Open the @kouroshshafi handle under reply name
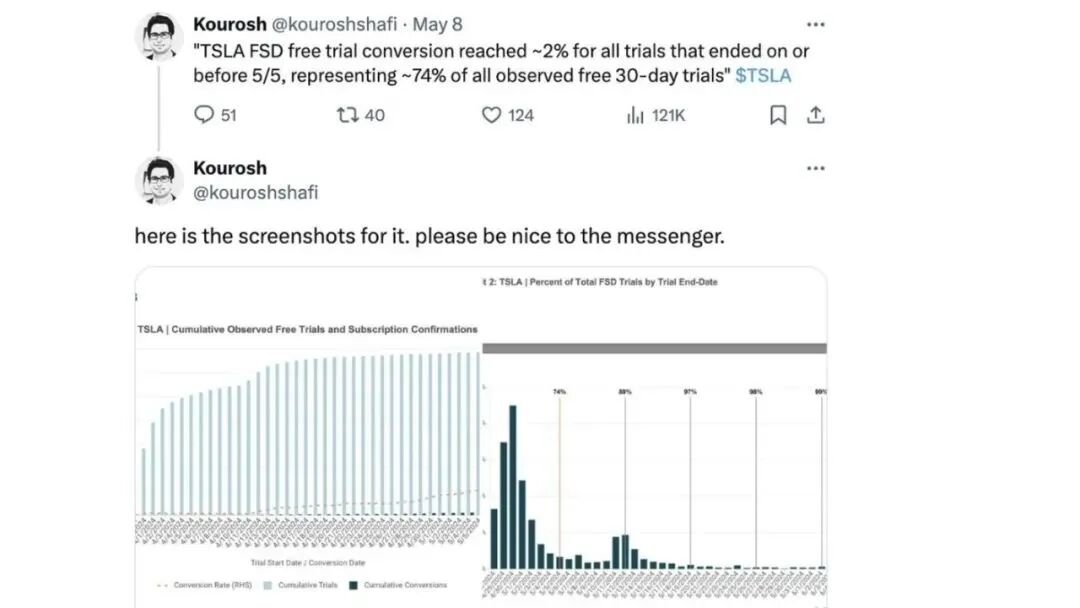The width and height of the screenshot is (1080, 608). click(256, 193)
